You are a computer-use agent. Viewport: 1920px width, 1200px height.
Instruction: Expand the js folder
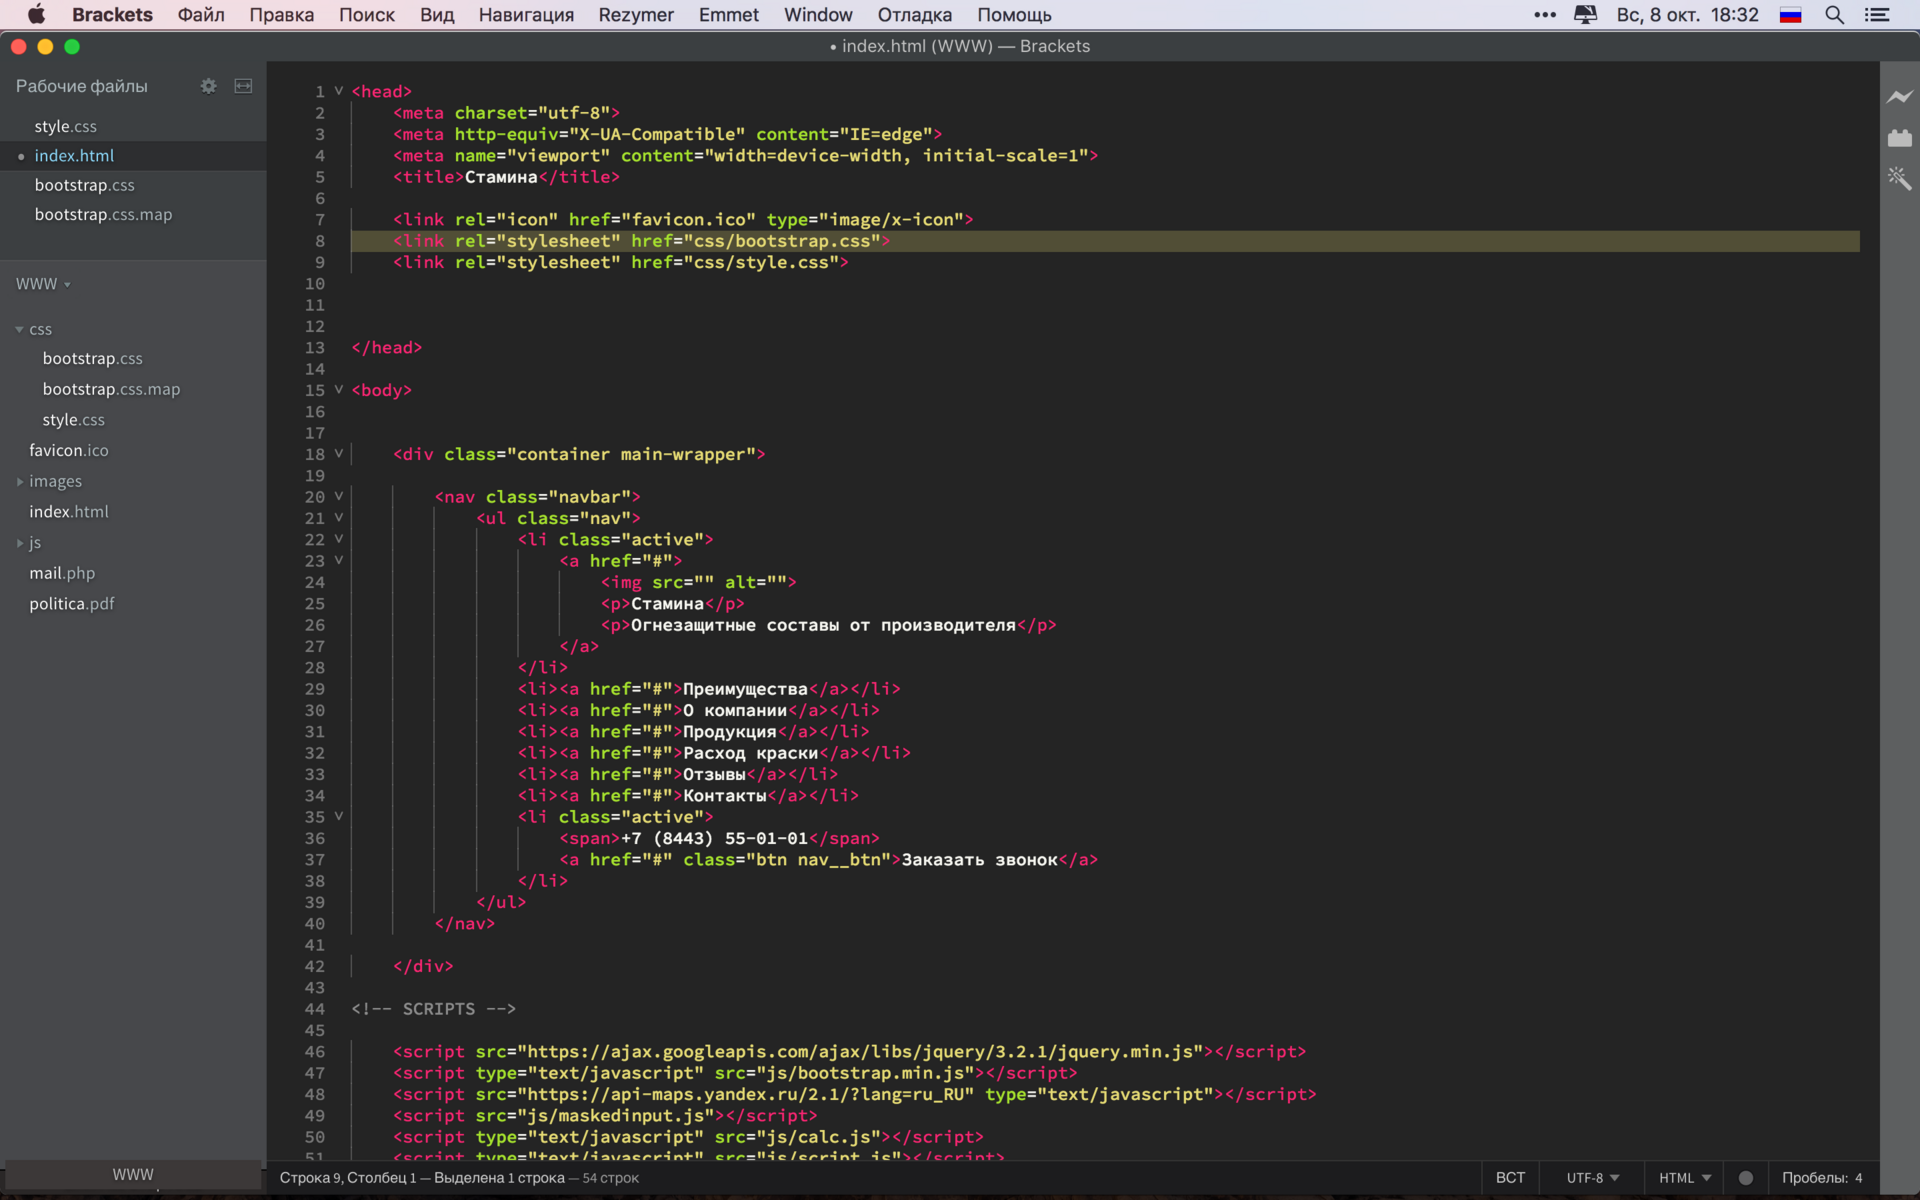pos(19,543)
